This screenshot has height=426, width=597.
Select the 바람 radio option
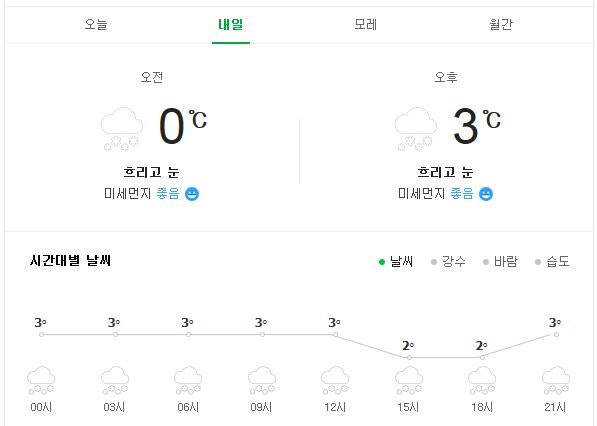tap(500, 262)
